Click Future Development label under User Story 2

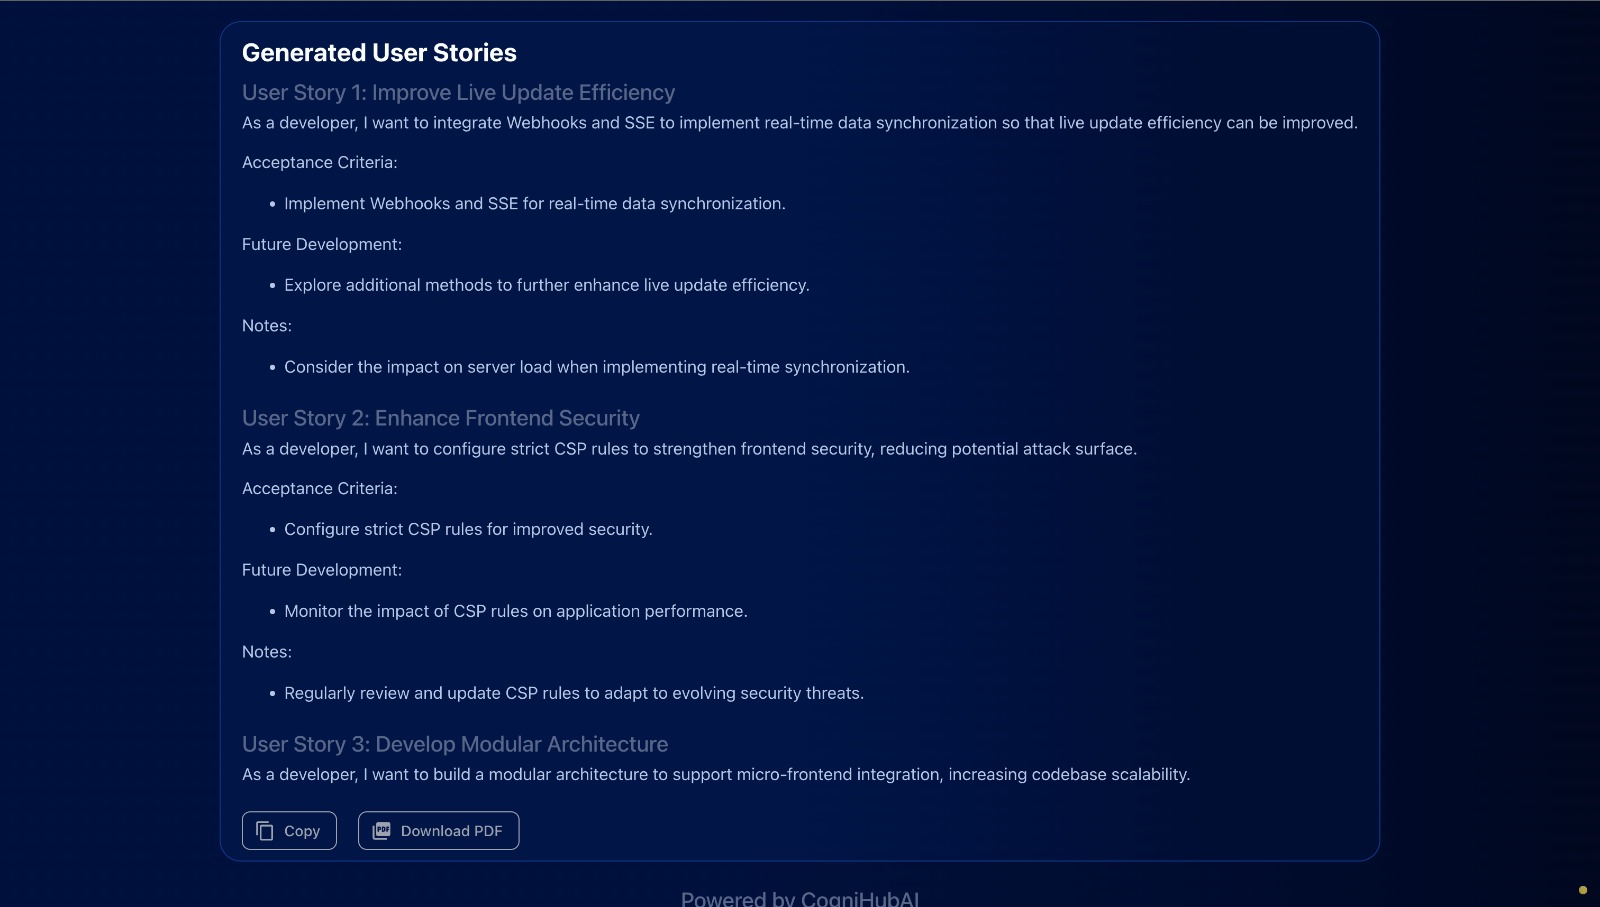point(321,570)
